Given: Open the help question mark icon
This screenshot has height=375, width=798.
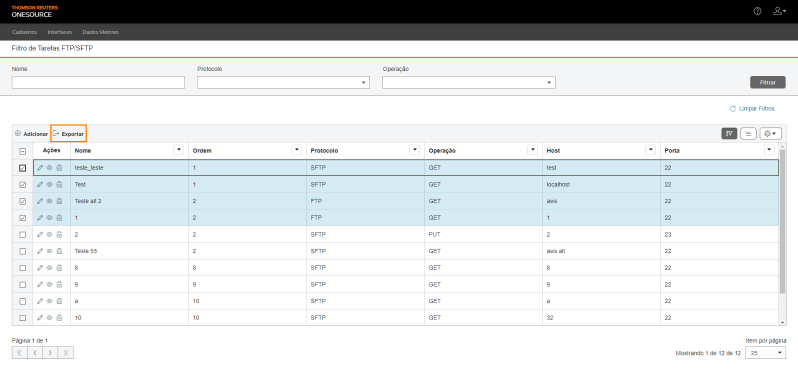Looking at the screenshot, I should (757, 11).
